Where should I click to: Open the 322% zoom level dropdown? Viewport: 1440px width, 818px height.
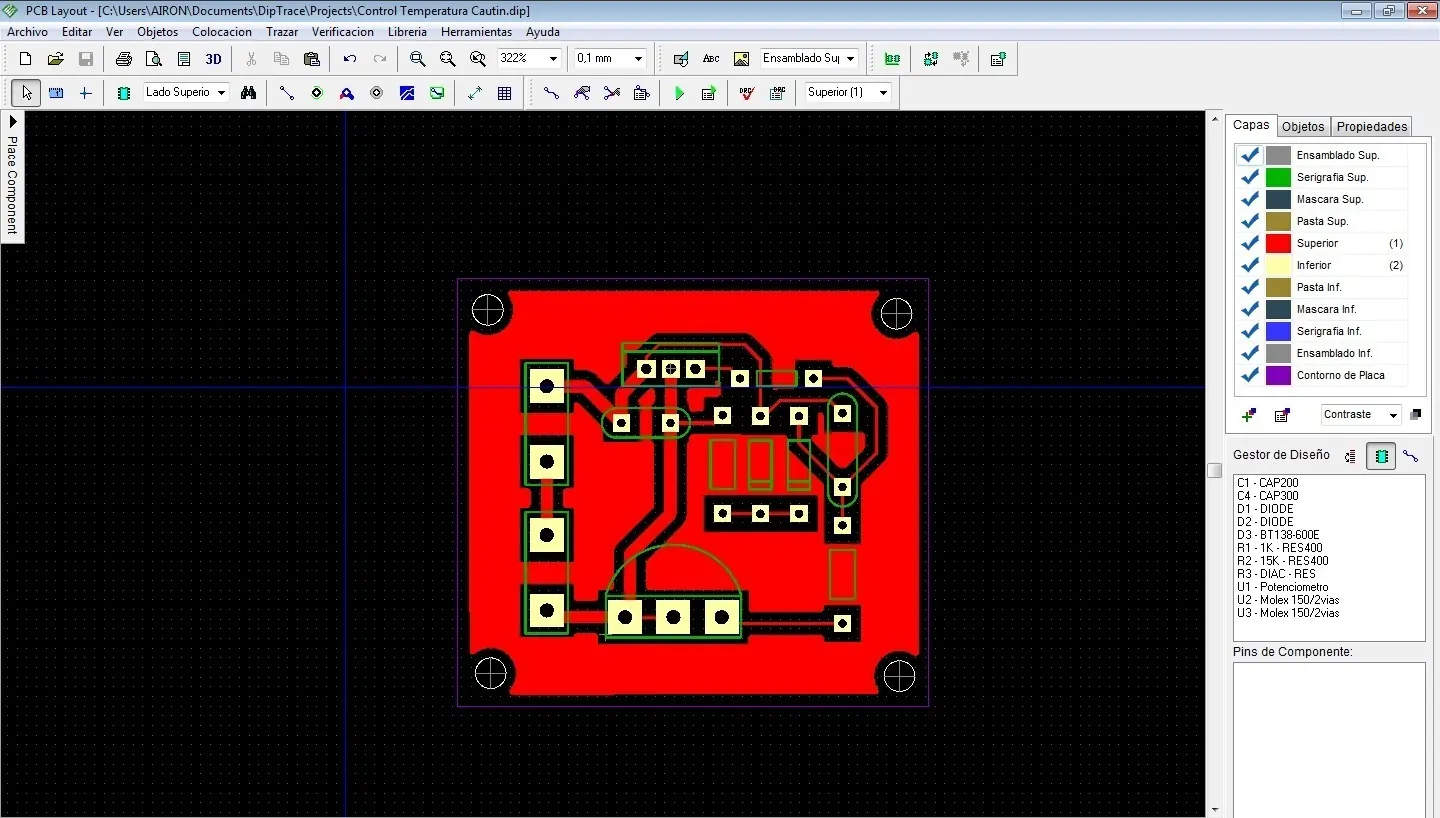click(553, 59)
